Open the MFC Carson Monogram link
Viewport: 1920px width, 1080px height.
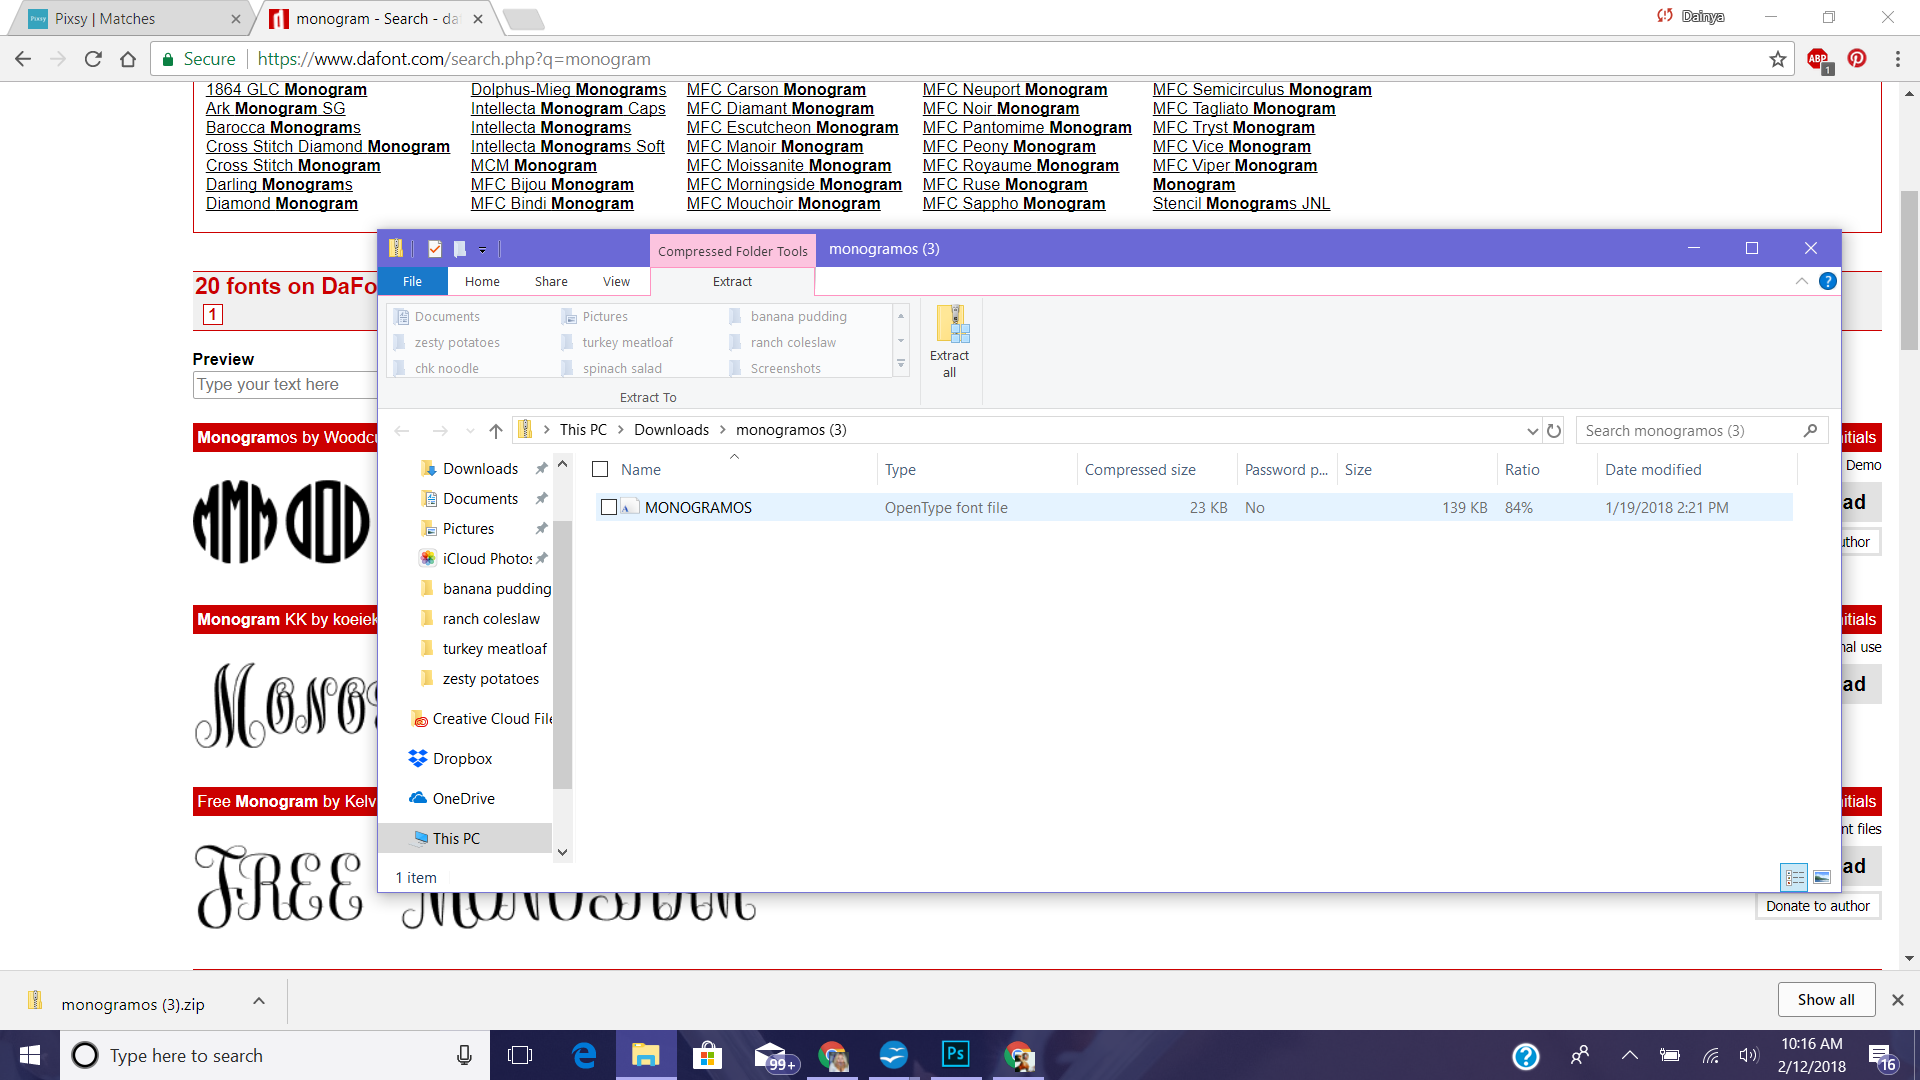coord(776,89)
